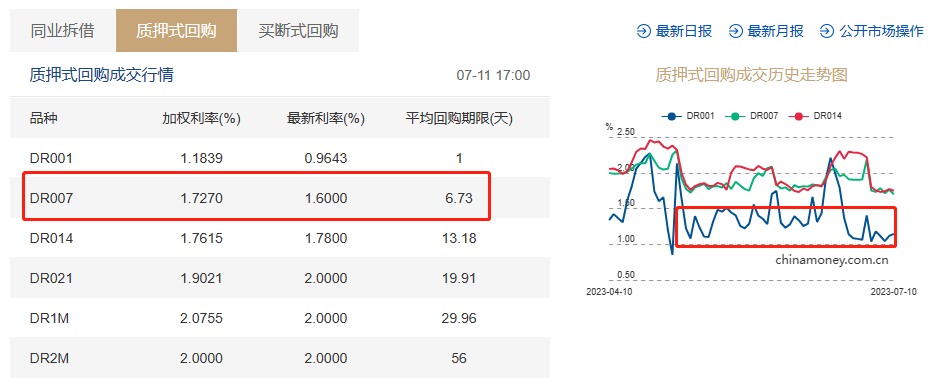Click the average term 6.73

pos(459,198)
